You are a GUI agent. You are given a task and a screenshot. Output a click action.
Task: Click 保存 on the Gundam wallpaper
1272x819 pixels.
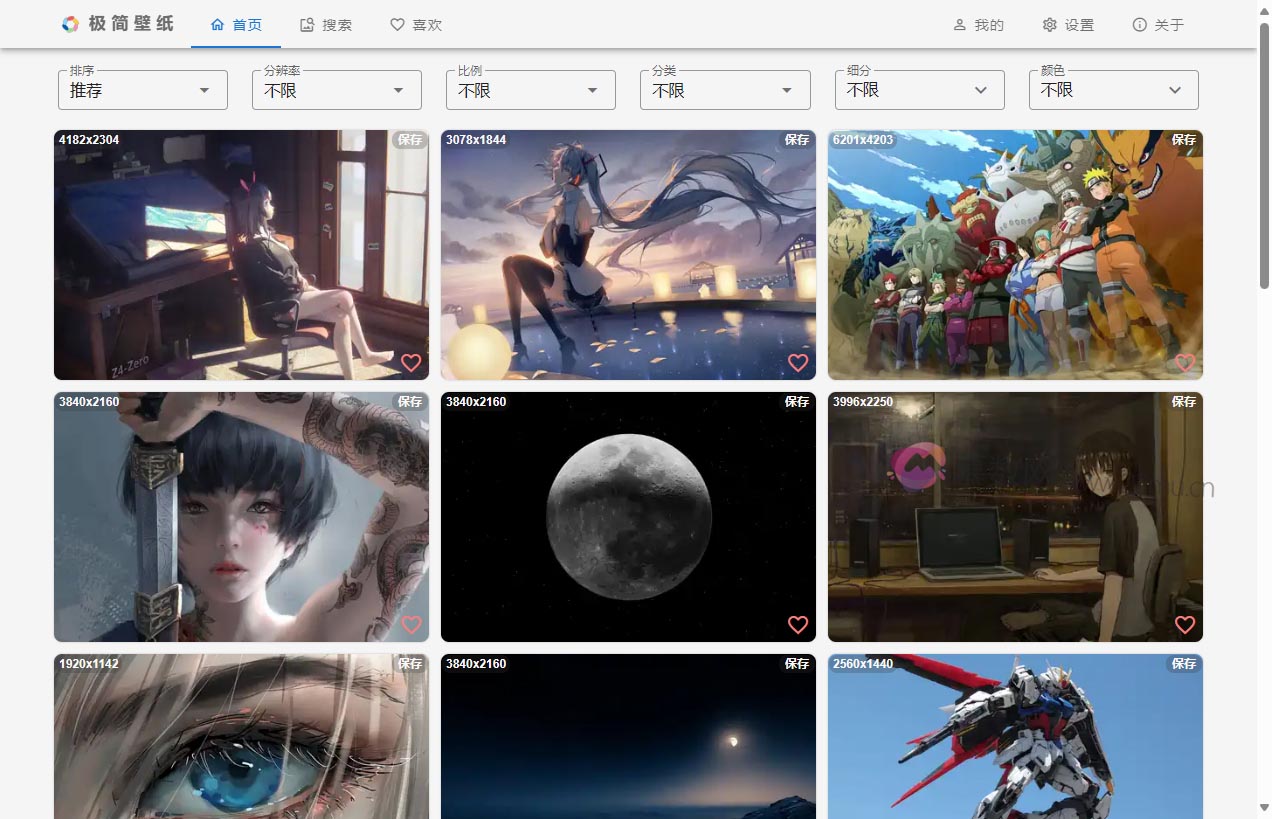coord(1184,663)
